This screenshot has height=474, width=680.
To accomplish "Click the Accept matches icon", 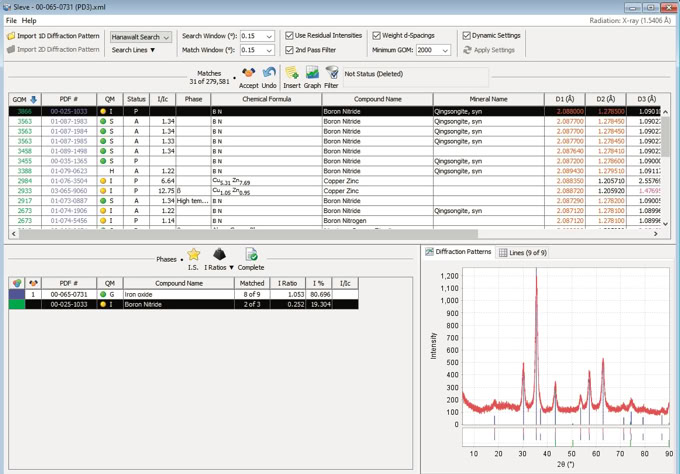I will click(x=248, y=75).
